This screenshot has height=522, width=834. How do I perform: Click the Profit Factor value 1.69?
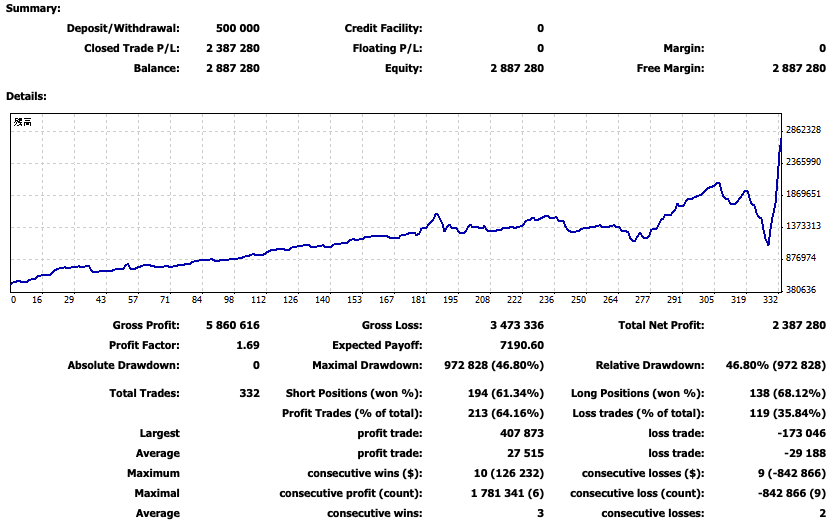(x=247, y=345)
